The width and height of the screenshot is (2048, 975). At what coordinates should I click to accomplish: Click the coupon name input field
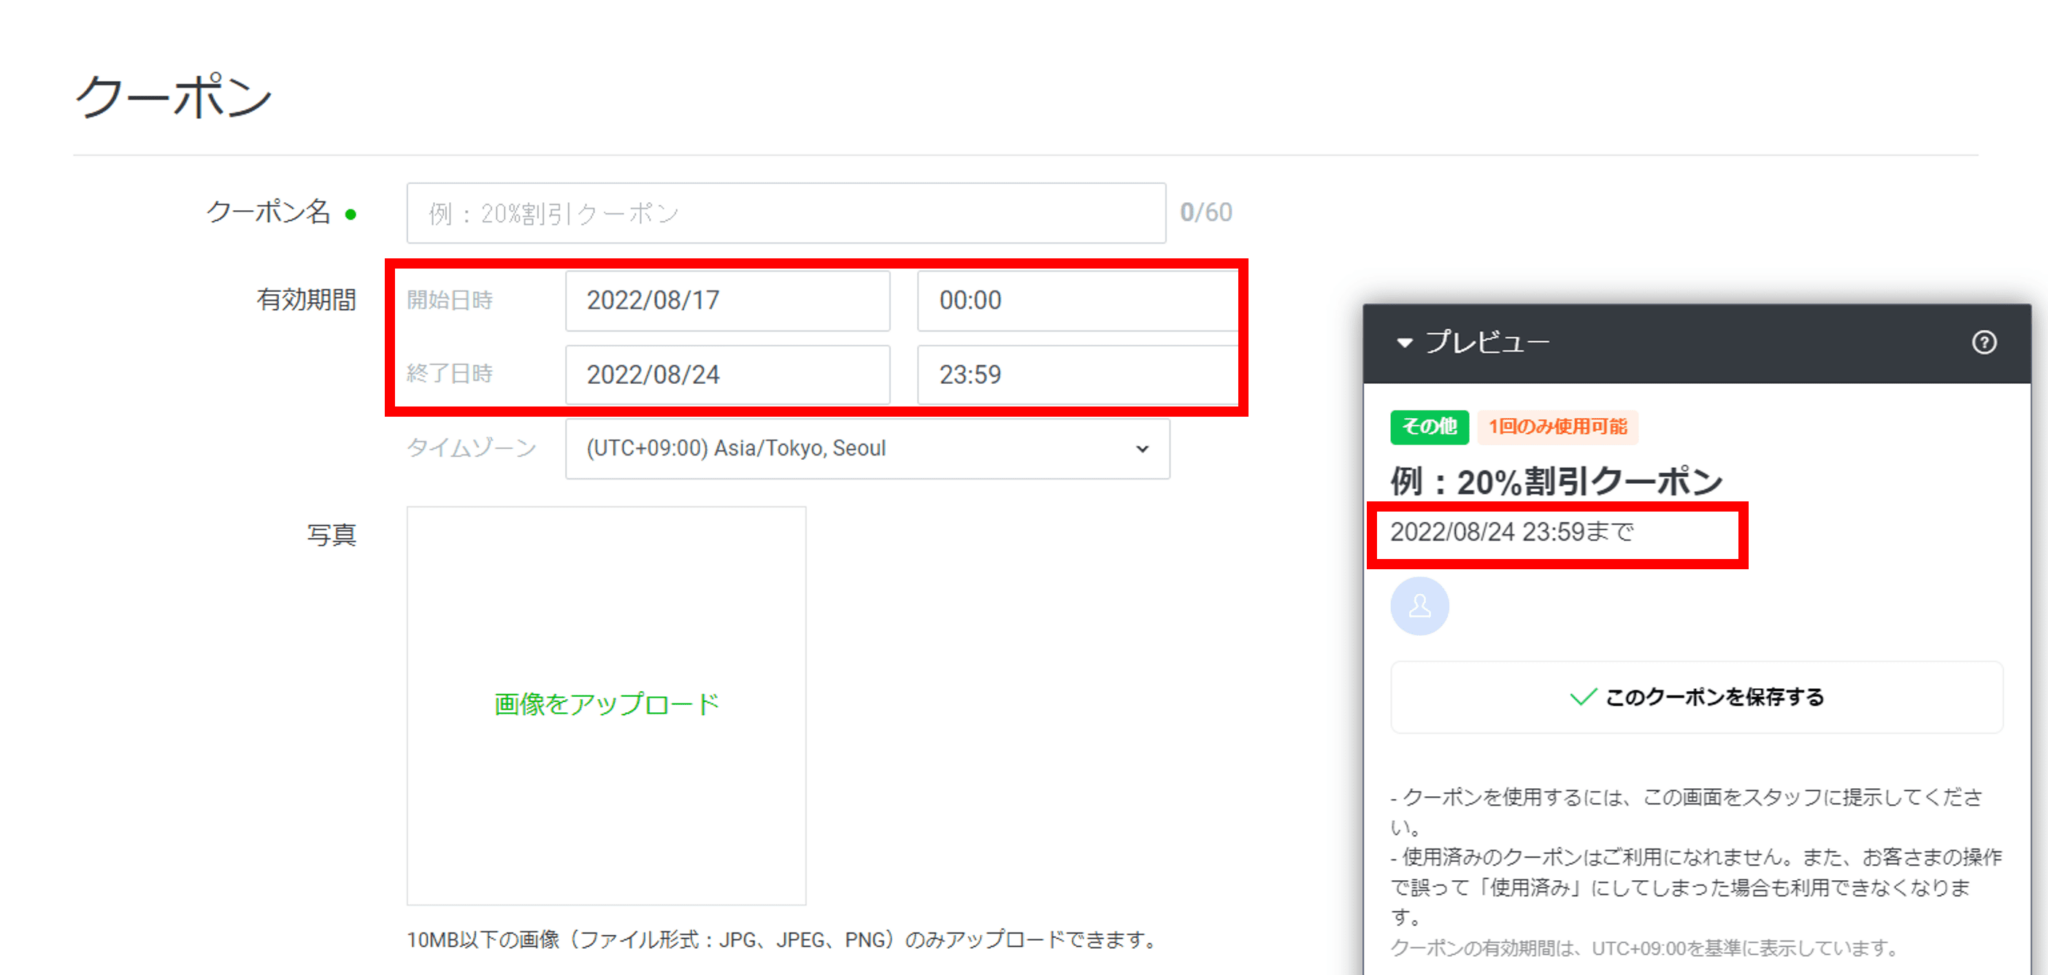785,211
